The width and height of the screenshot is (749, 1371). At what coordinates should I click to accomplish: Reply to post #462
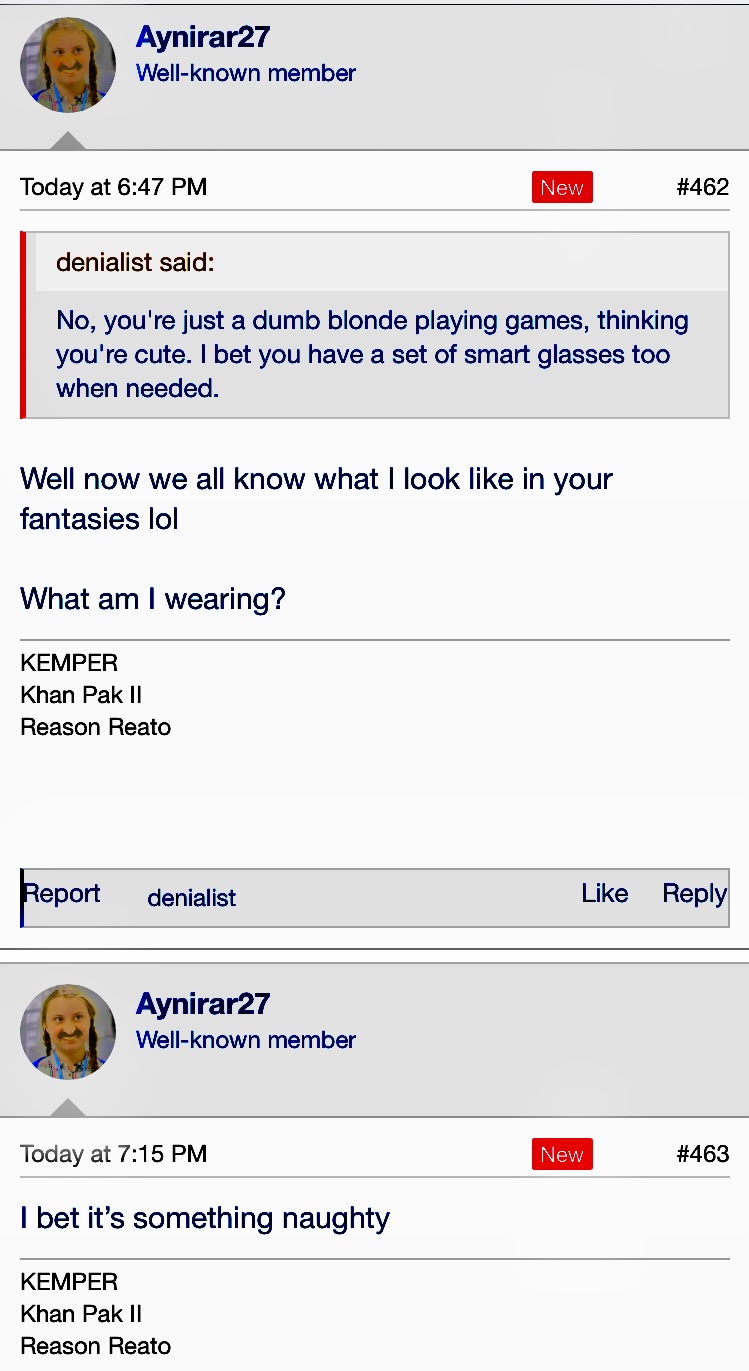tap(694, 894)
